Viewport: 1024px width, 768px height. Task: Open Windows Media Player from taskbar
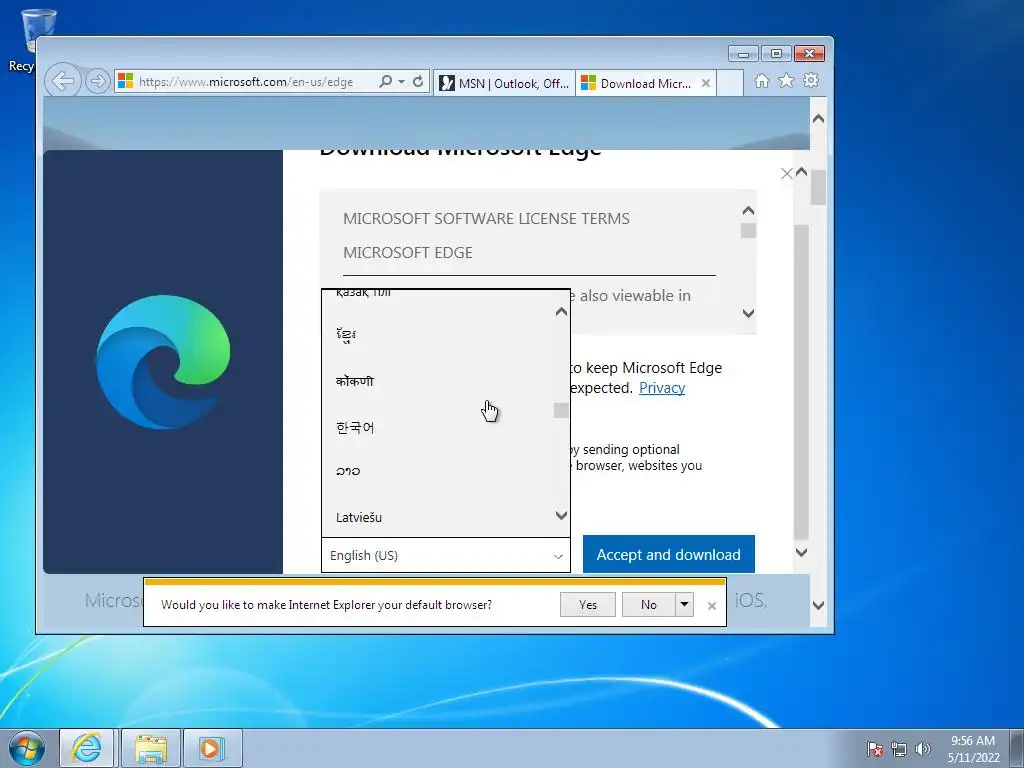pyautogui.click(x=212, y=748)
